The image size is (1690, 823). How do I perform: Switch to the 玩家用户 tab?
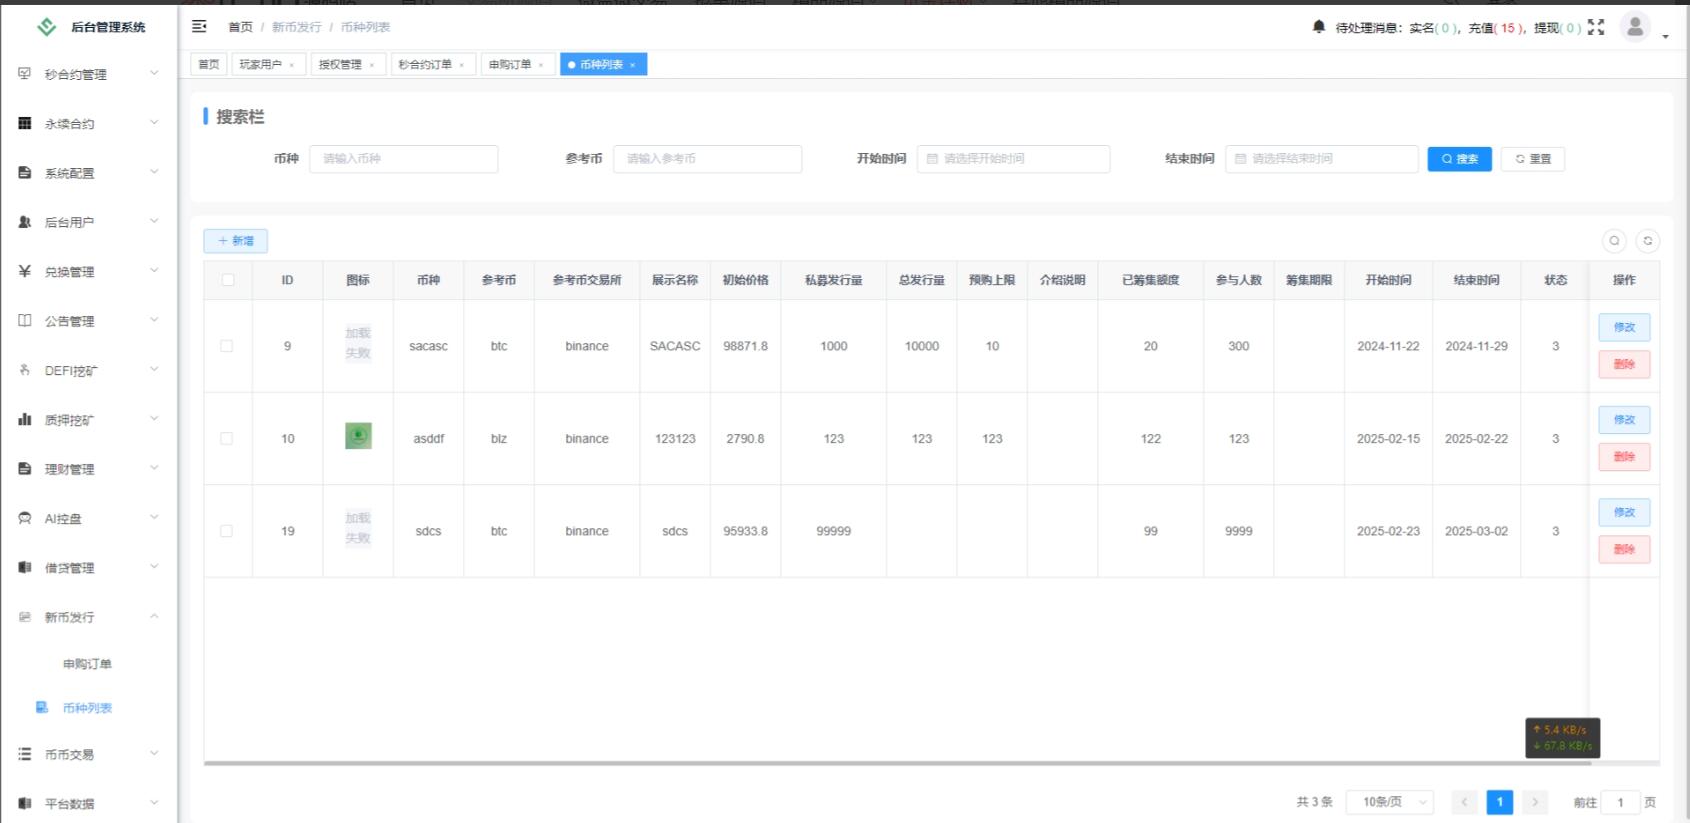click(260, 65)
